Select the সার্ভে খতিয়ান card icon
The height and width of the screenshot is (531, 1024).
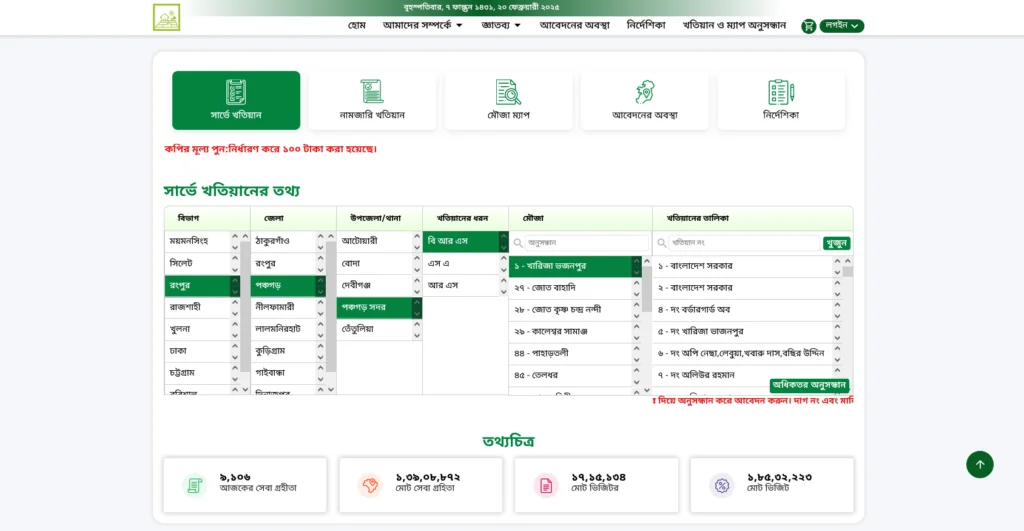236,92
